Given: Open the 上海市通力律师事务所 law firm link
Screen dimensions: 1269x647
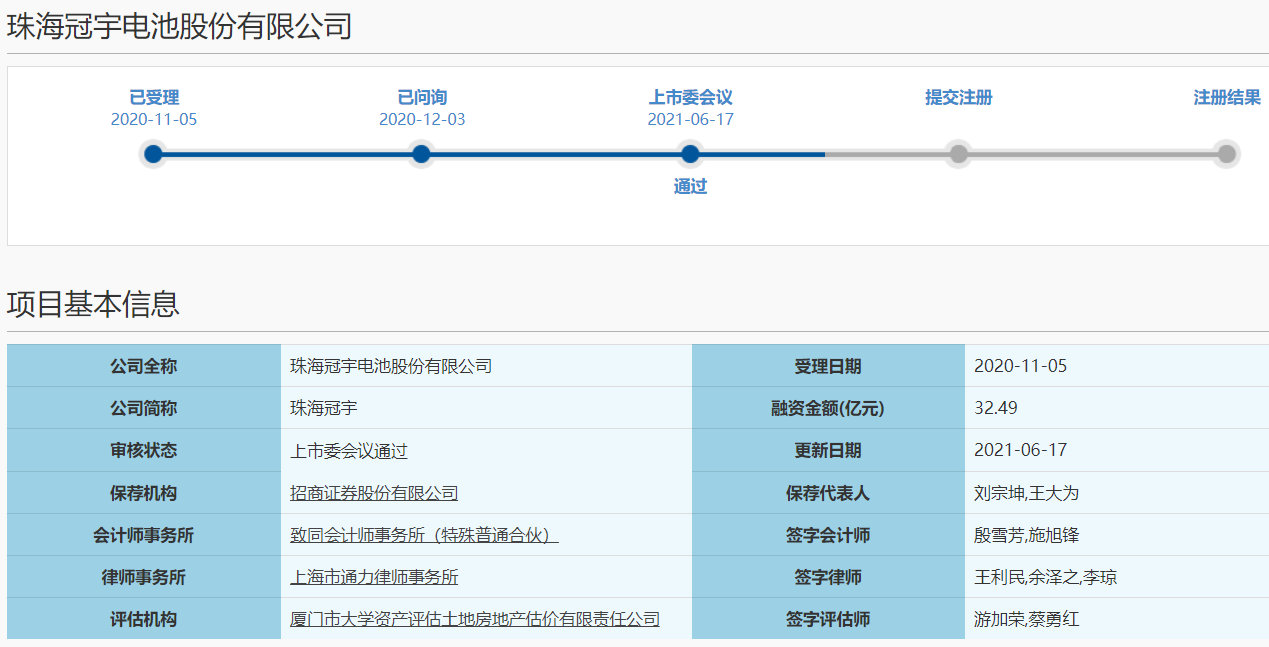Looking at the screenshot, I should pos(374,577).
